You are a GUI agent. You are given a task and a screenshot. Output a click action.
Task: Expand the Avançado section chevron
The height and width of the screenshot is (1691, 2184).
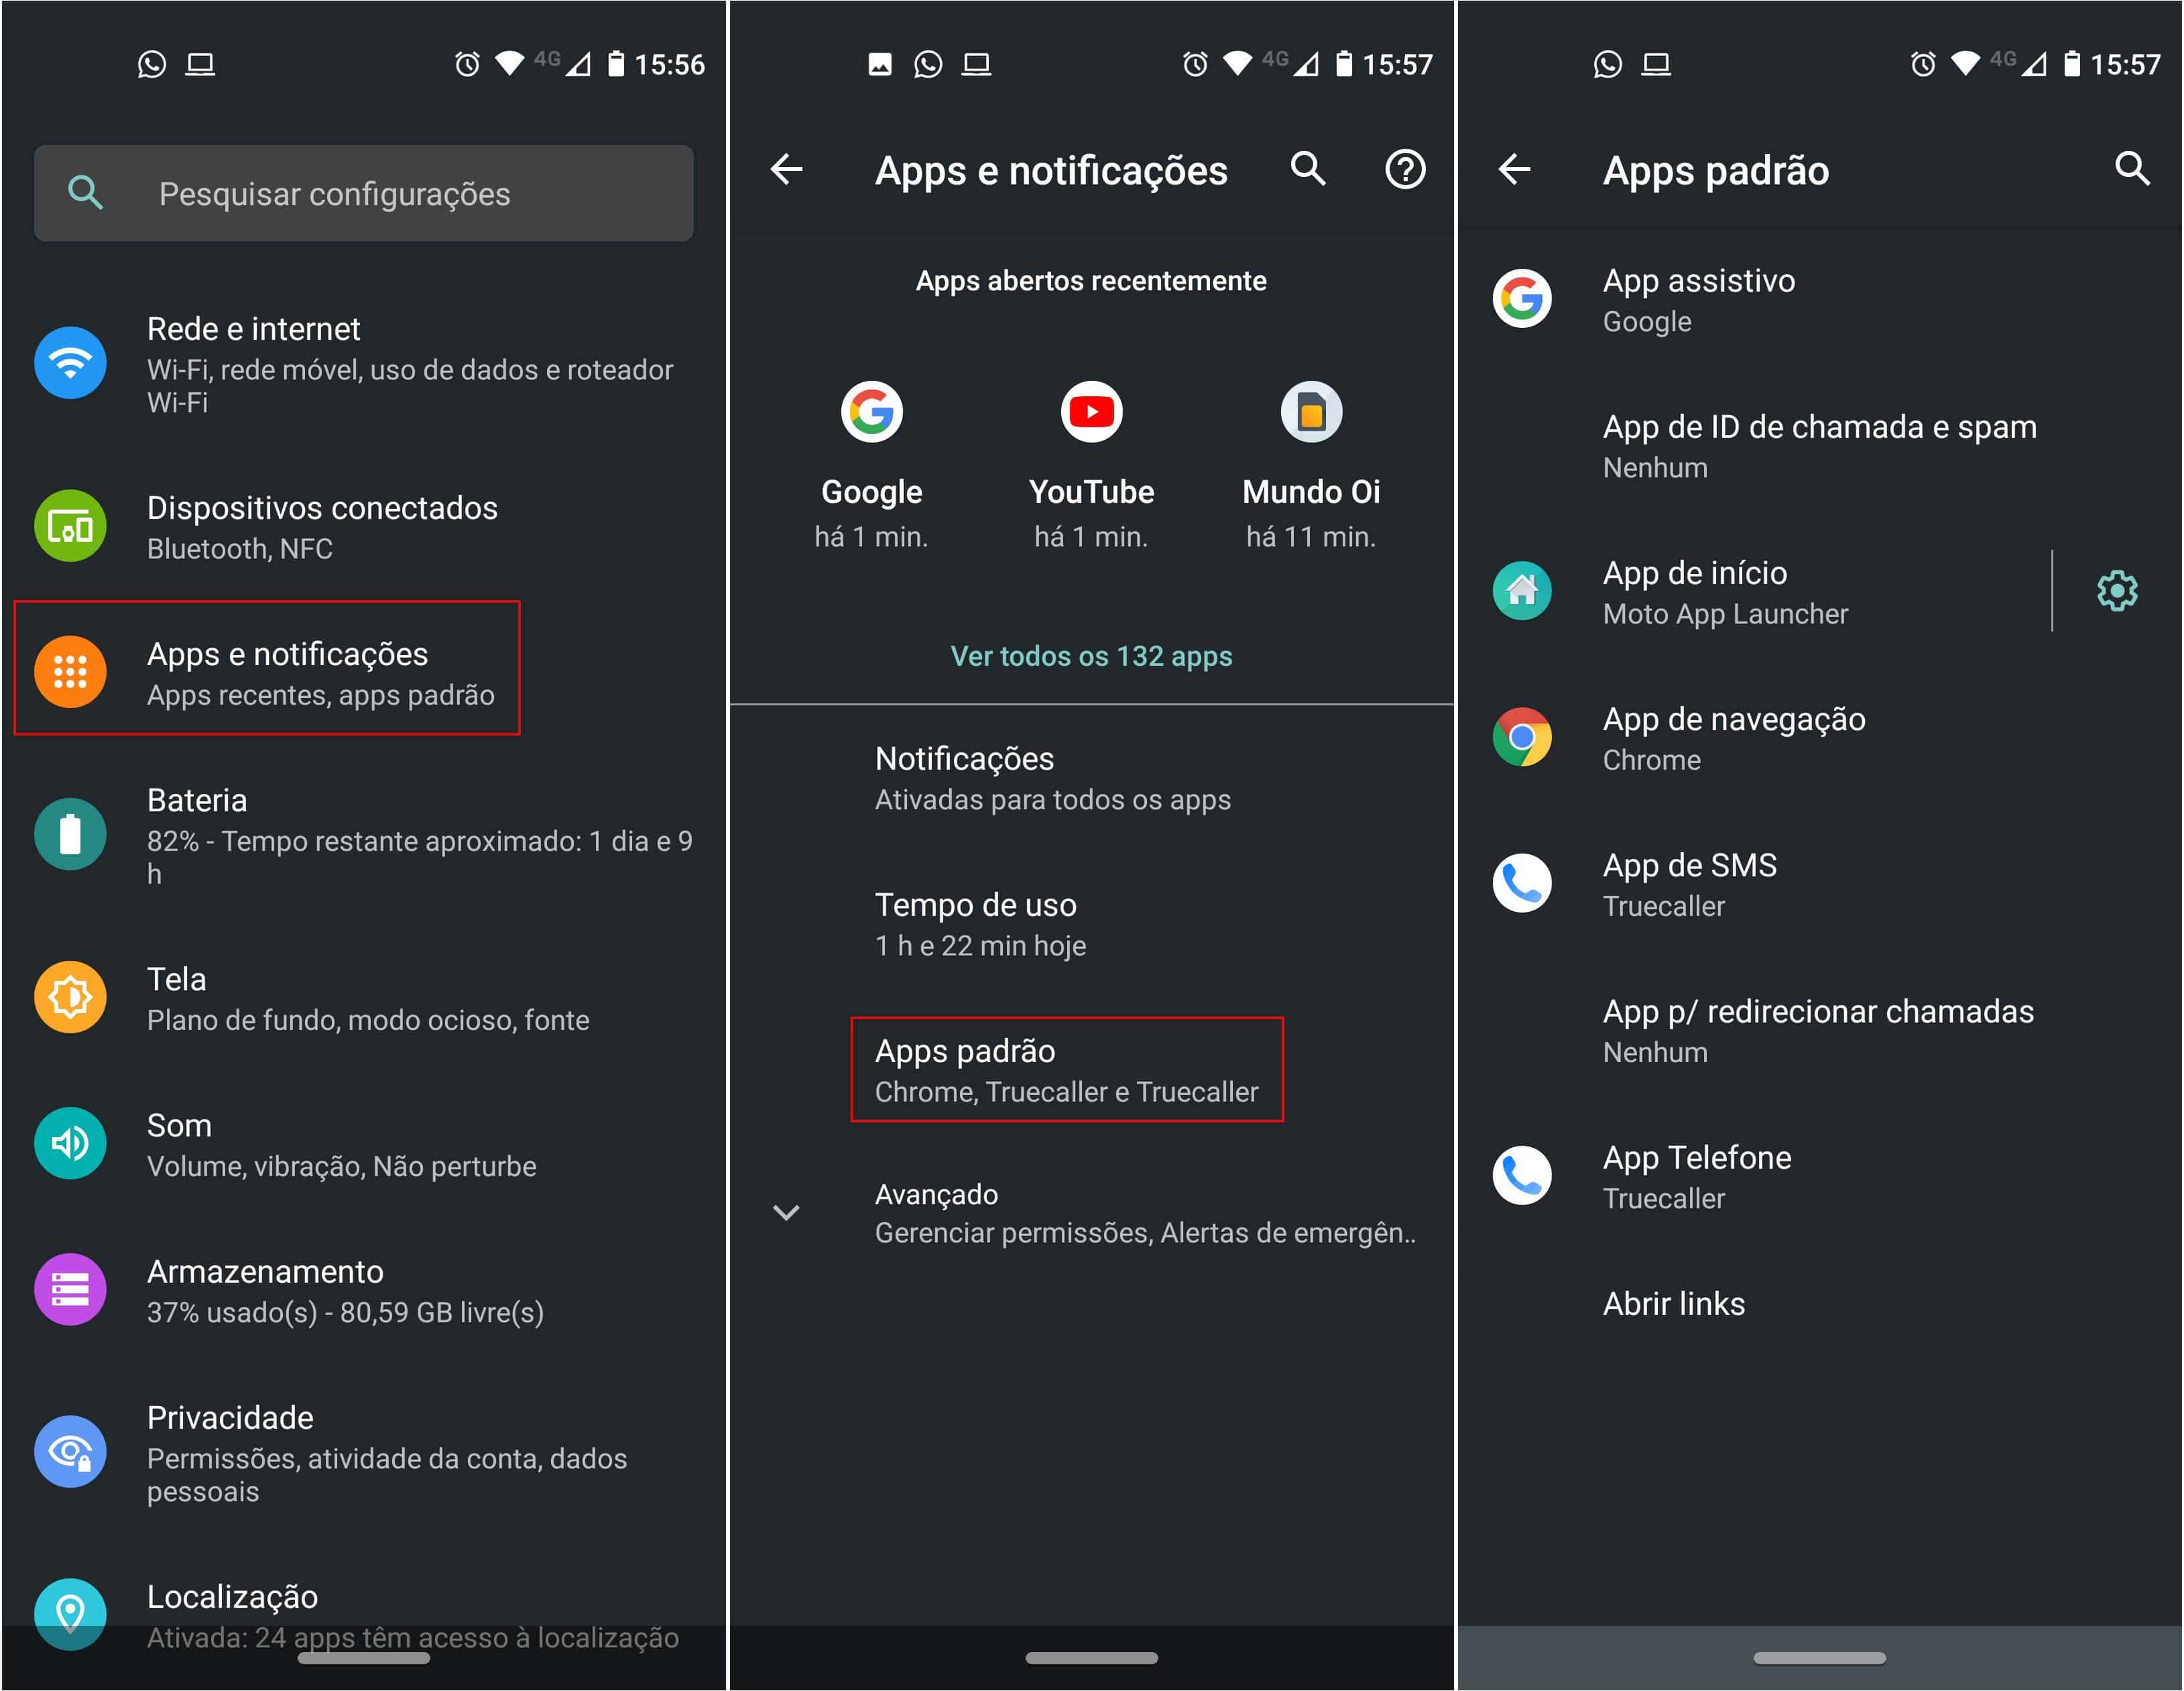pos(787,1212)
